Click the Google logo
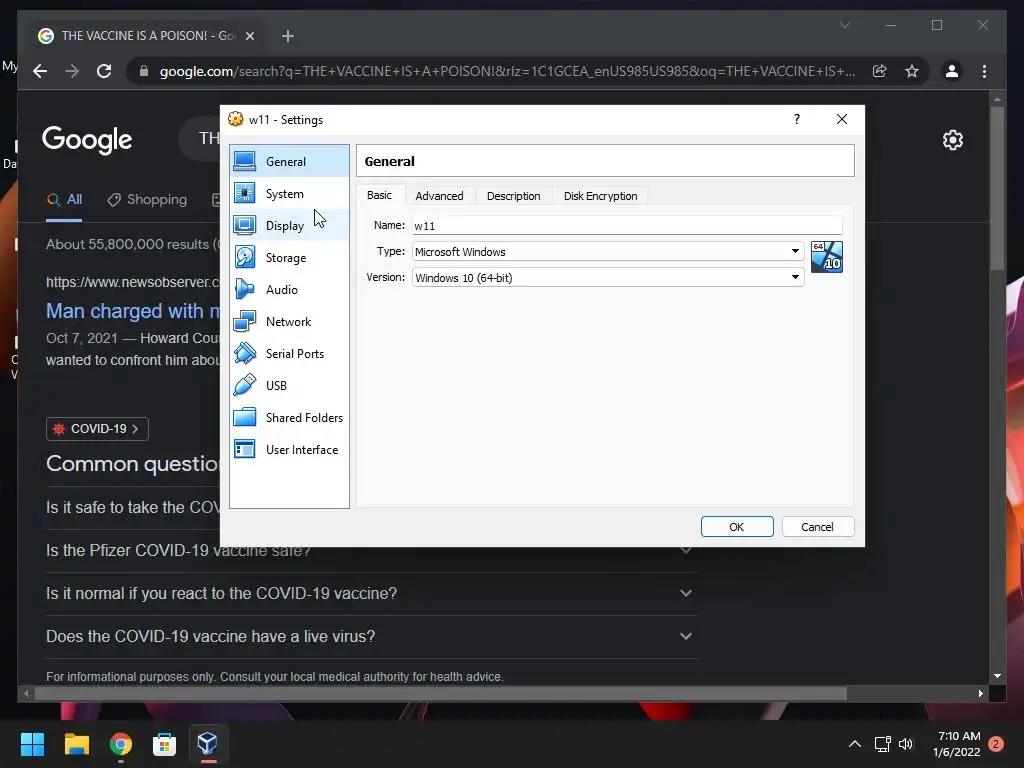Screen dimensions: 1024x768 tap(87, 140)
